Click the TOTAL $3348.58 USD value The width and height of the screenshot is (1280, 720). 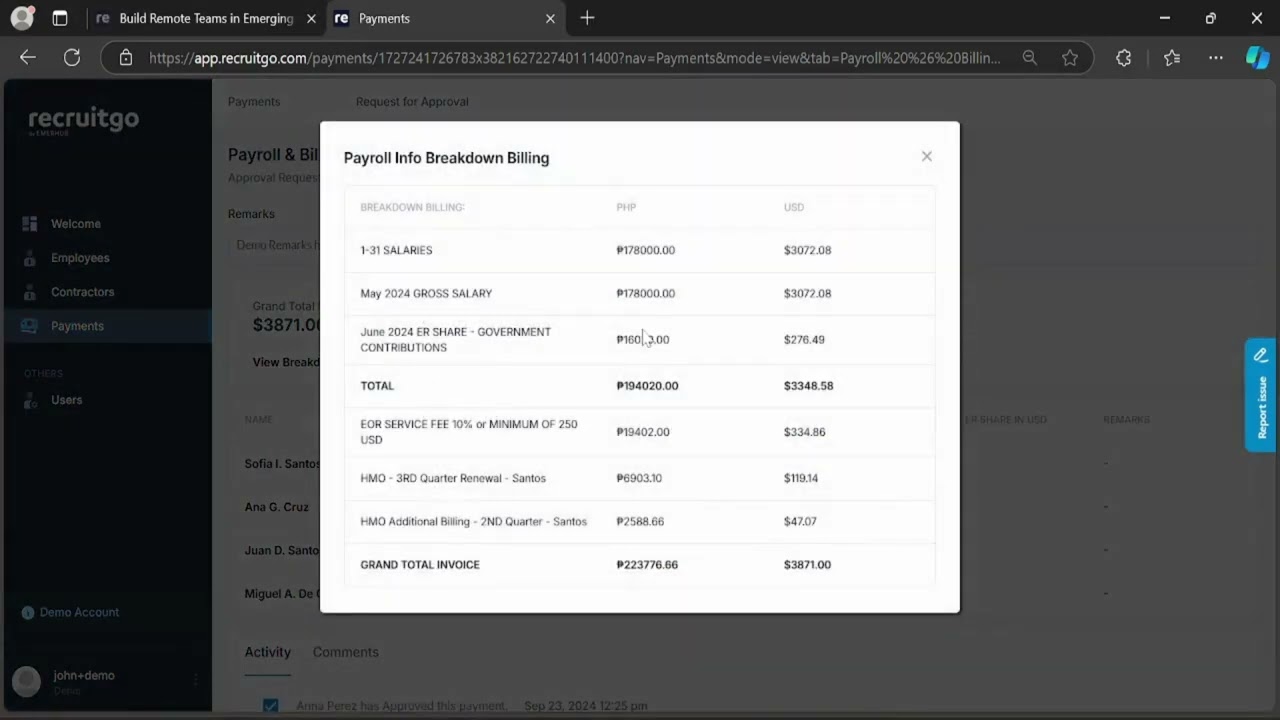coord(808,386)
